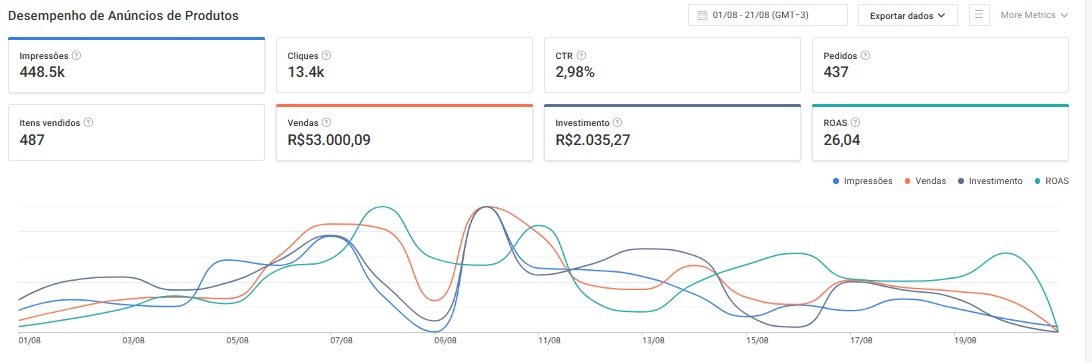Select the Itens vendidos metric card
The width and height of the screenshot is (1092, 363).
136,132
